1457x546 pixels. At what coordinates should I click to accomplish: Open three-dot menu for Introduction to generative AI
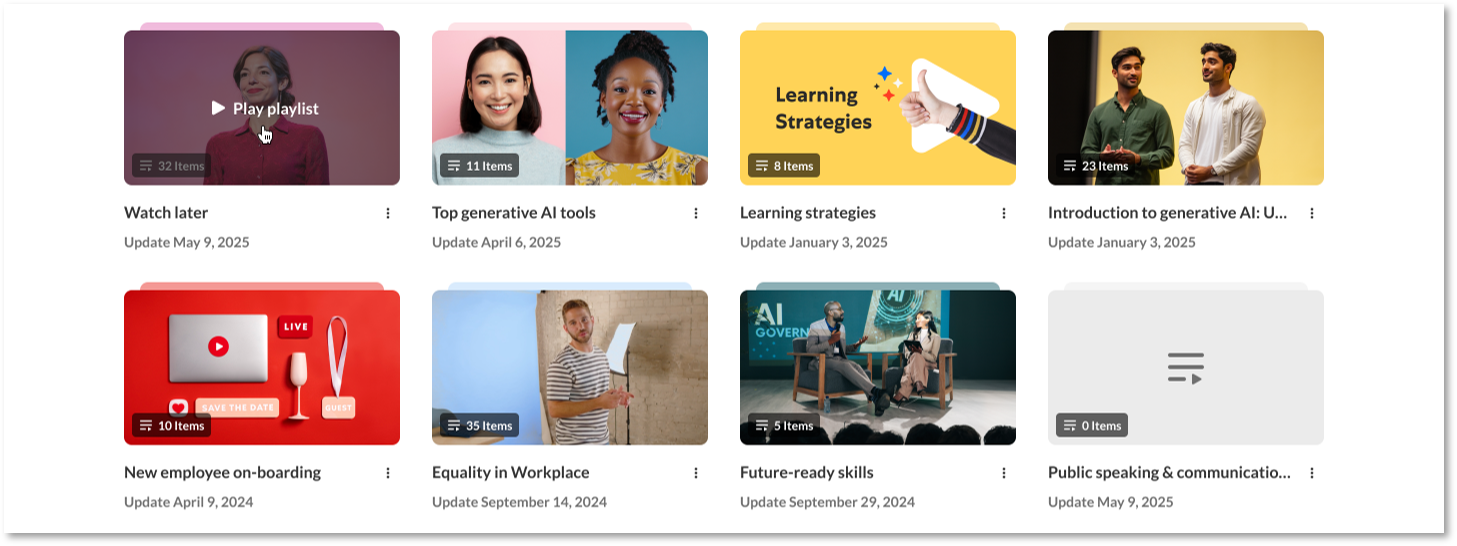coord(1312,213)
